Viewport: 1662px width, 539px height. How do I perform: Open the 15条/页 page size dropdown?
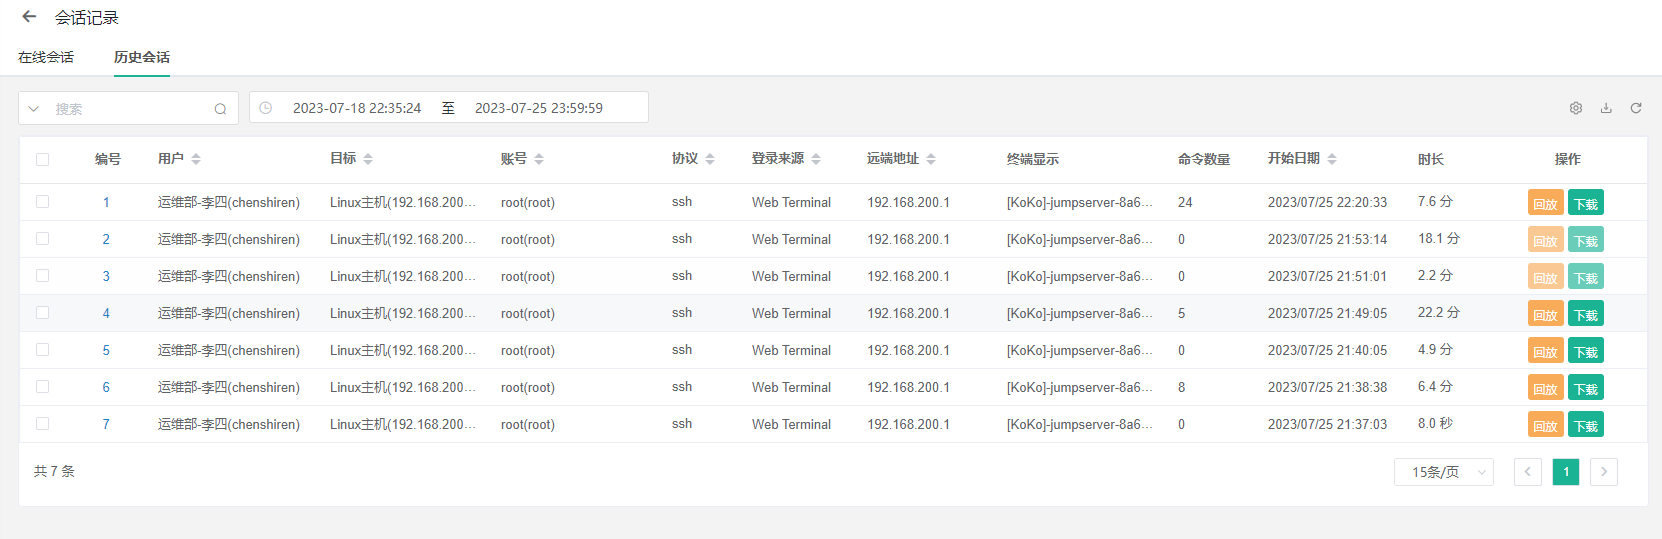tap(1444, 472)
